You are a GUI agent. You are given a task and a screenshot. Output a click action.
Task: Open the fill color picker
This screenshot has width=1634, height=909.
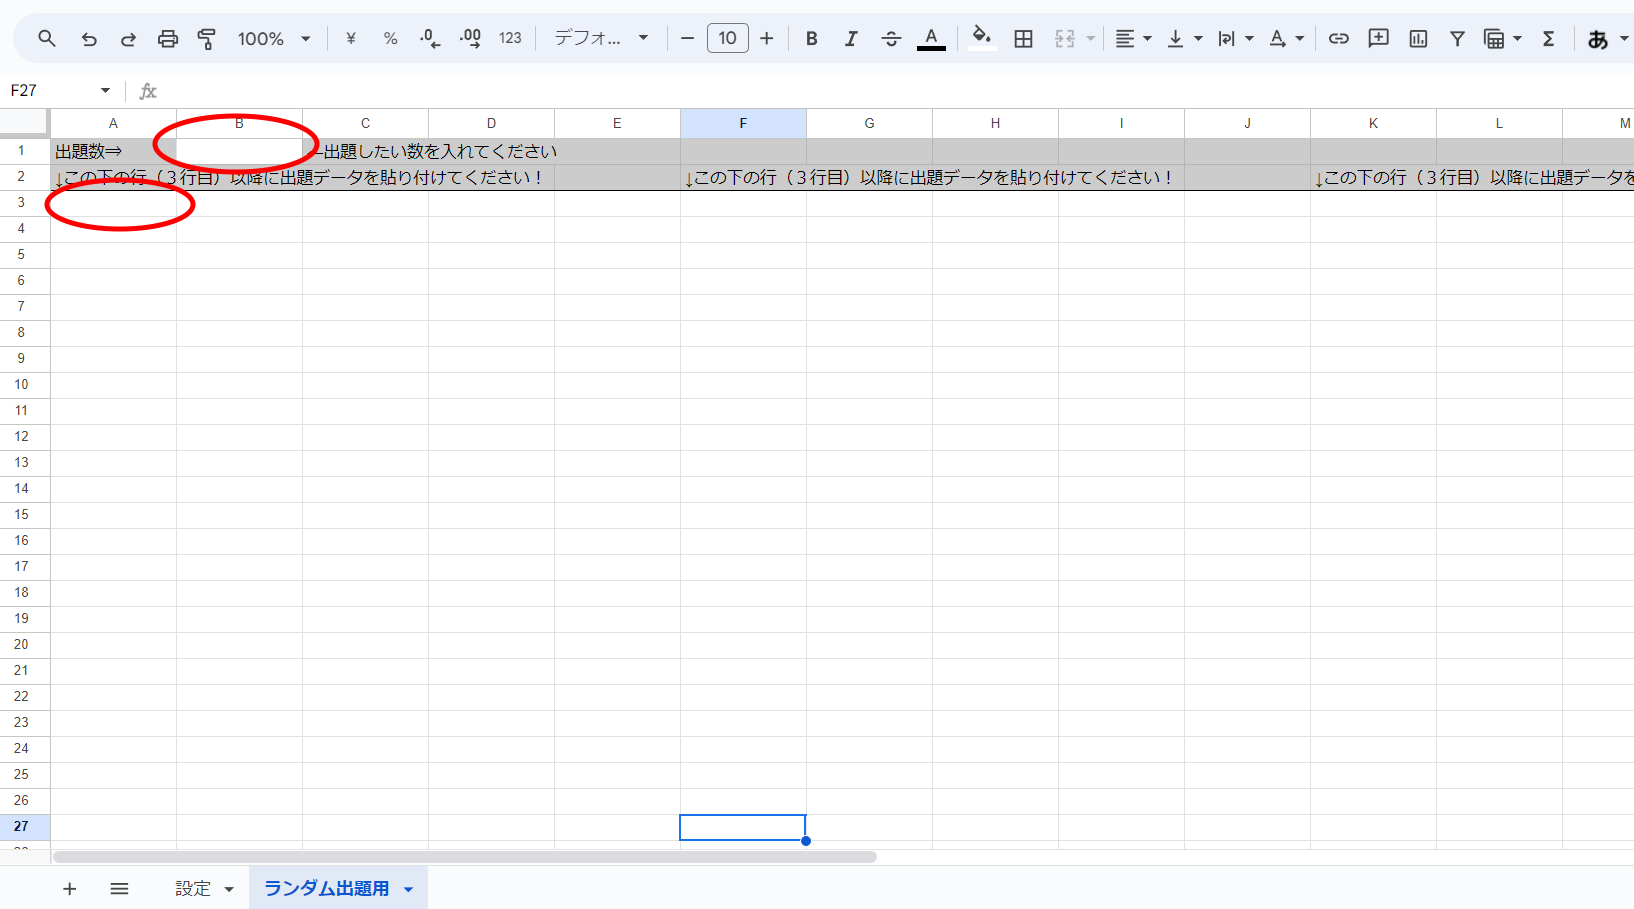click(x=982, y=38)
